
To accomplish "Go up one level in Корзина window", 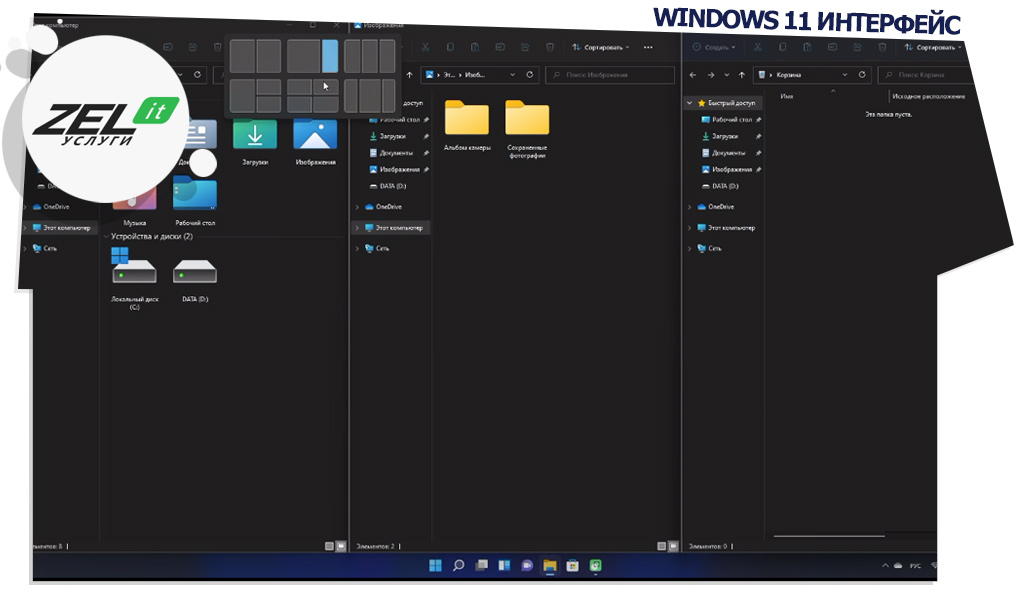I will (742, 75).
